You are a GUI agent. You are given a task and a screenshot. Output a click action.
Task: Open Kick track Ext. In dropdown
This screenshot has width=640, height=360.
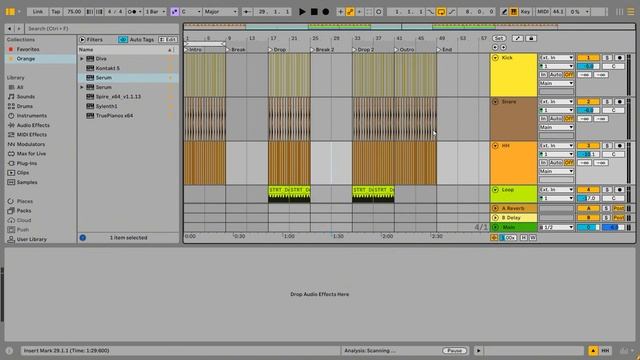(x=556, y=58)
